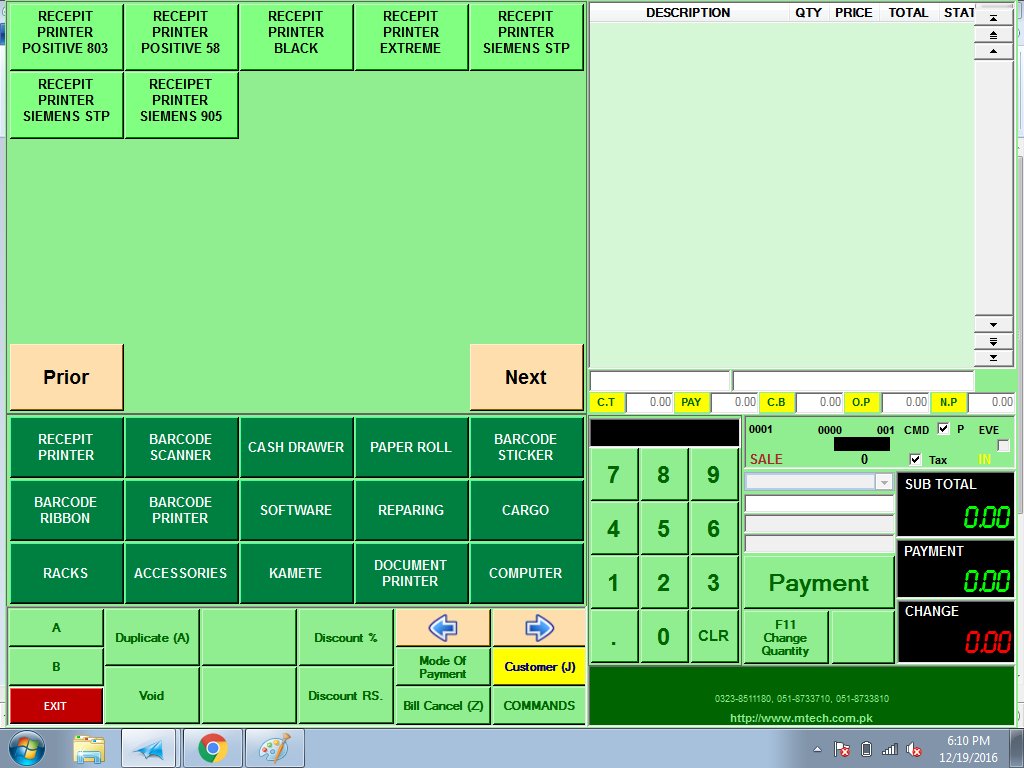Uncheck the Tax checkbox
This screenshot has height=768, width=1024.
coord(916,460)
